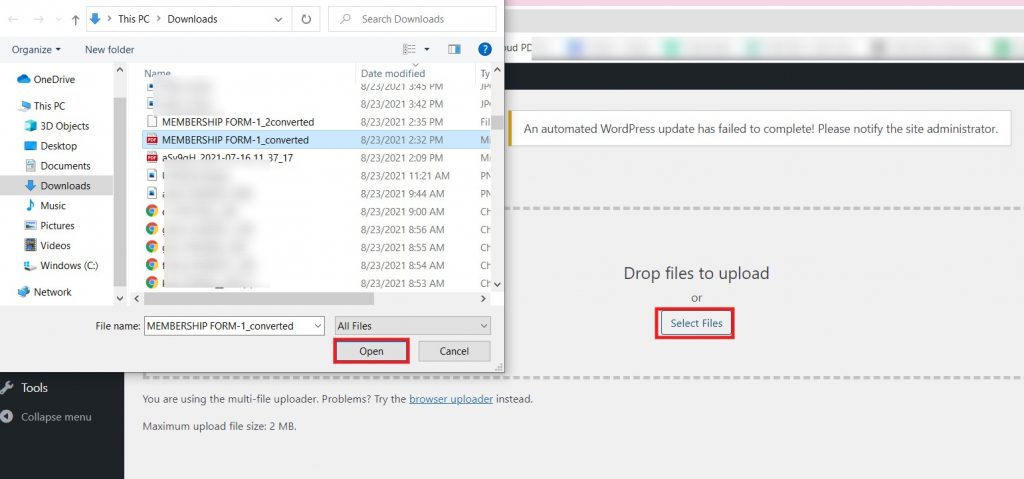Click the Tools wrench icon in WordPress
The image size is (1024, 479).
click(7, 388)
